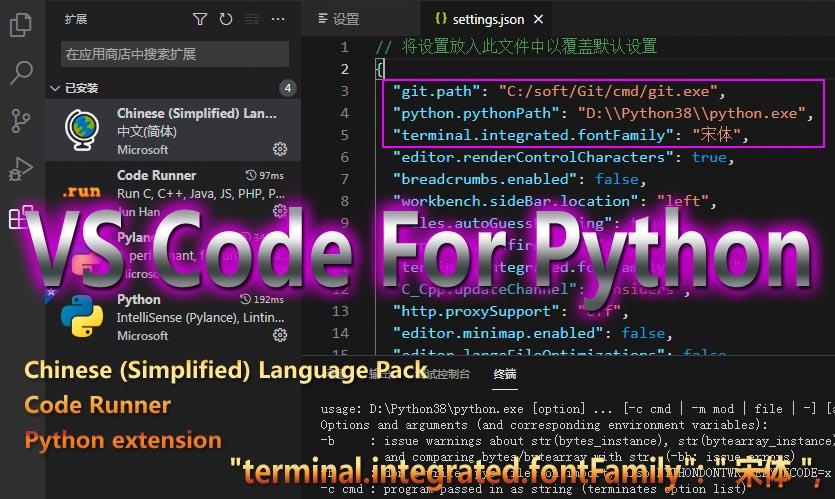The width and height of the screenshot is (835, 499).
Task: Click the "left" value on line 8
Action: (683, 201)
